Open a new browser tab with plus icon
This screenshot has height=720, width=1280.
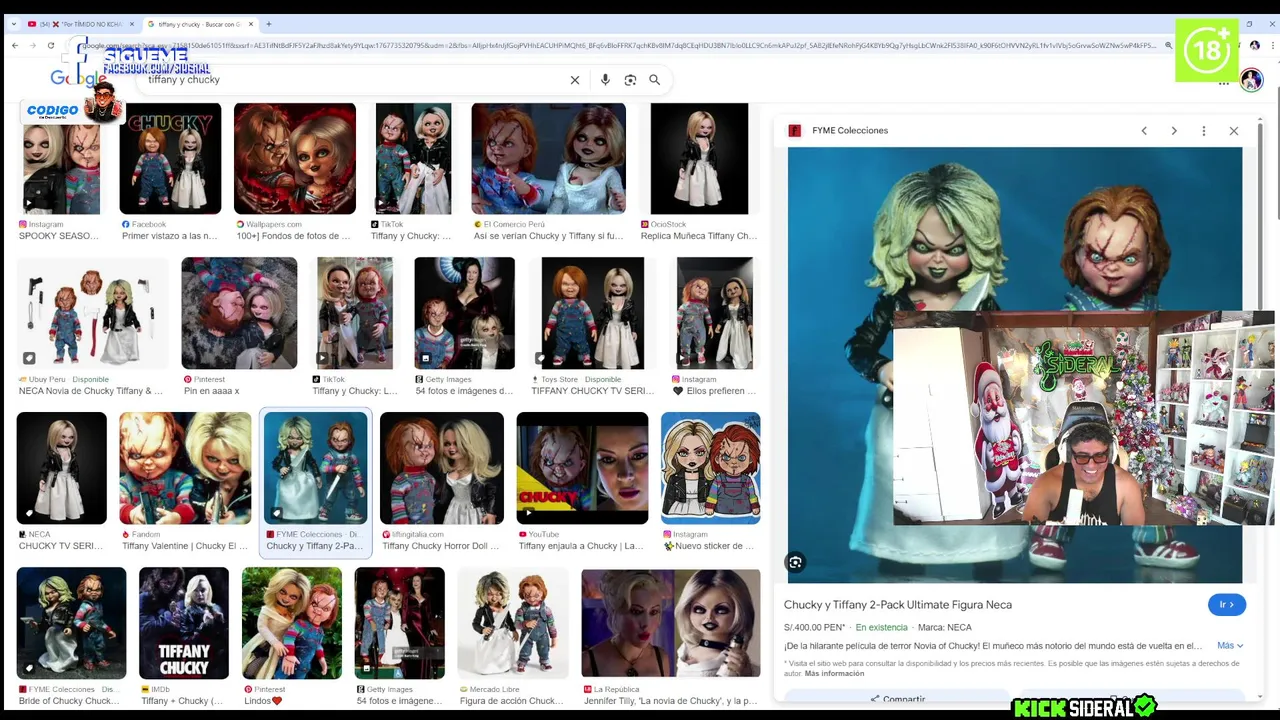click(x=268, y=24)
